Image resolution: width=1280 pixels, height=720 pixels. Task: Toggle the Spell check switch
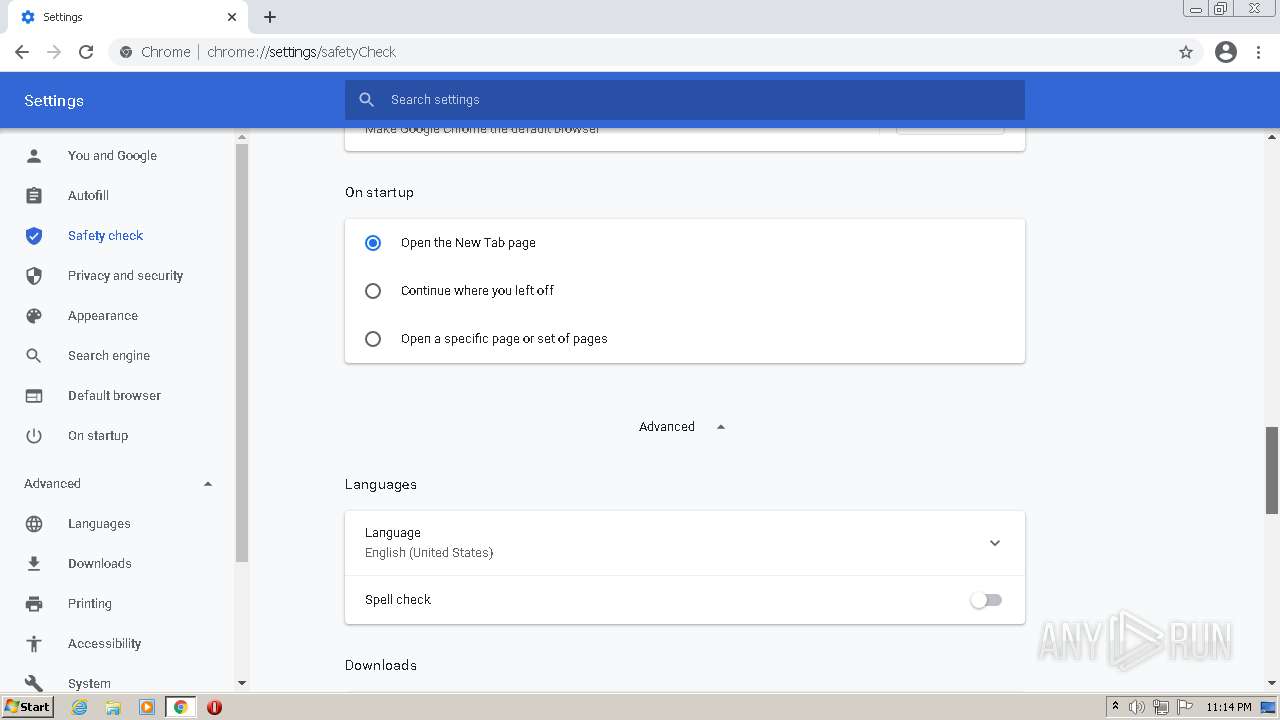(986, 600)
